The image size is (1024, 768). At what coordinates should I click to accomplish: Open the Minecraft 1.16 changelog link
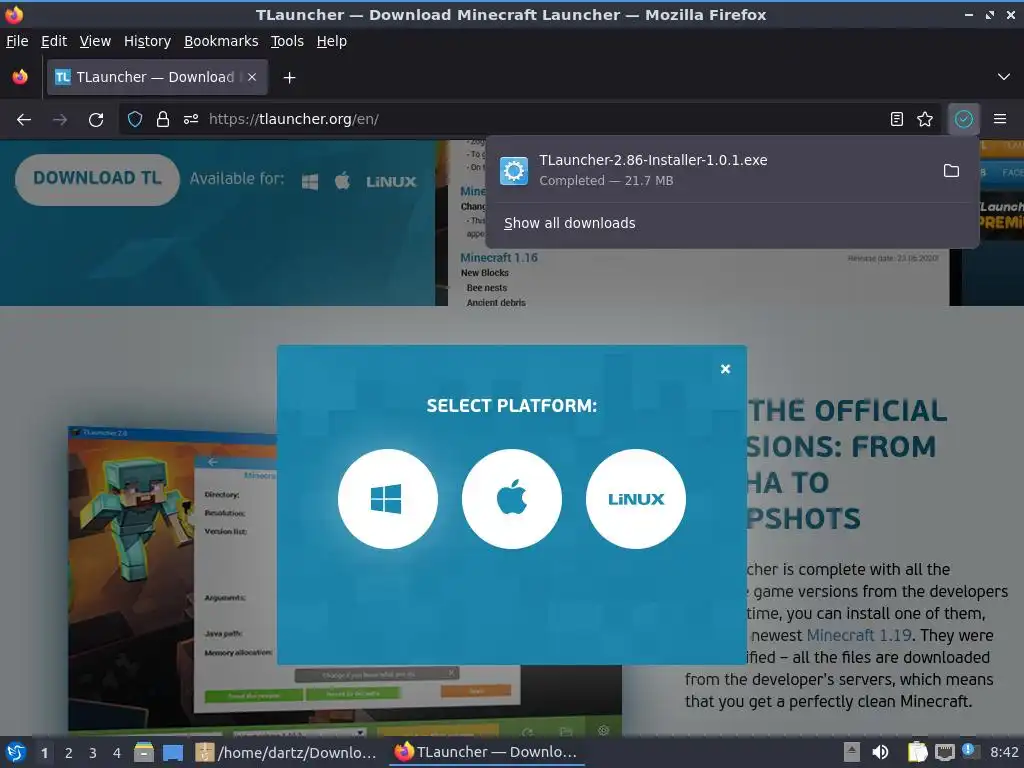tap(499, 257)
